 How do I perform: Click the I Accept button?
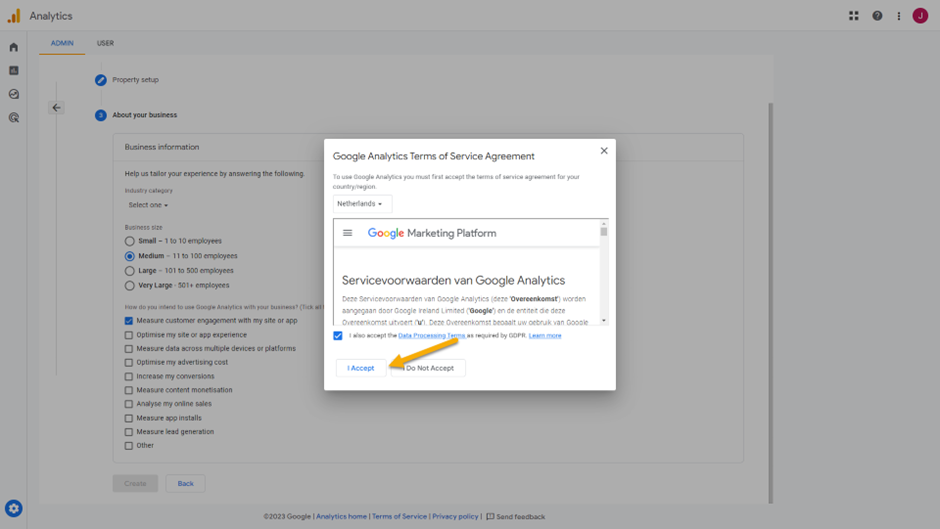[360, 368]
